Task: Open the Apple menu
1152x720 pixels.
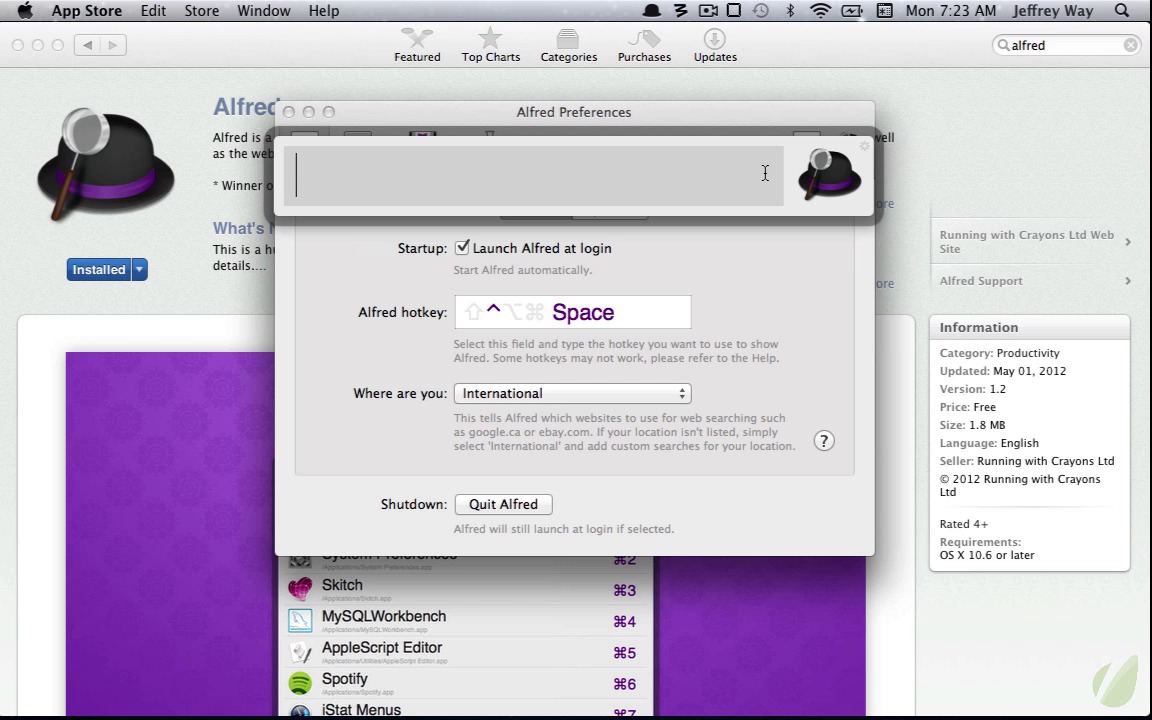Action: coord(24,10)
